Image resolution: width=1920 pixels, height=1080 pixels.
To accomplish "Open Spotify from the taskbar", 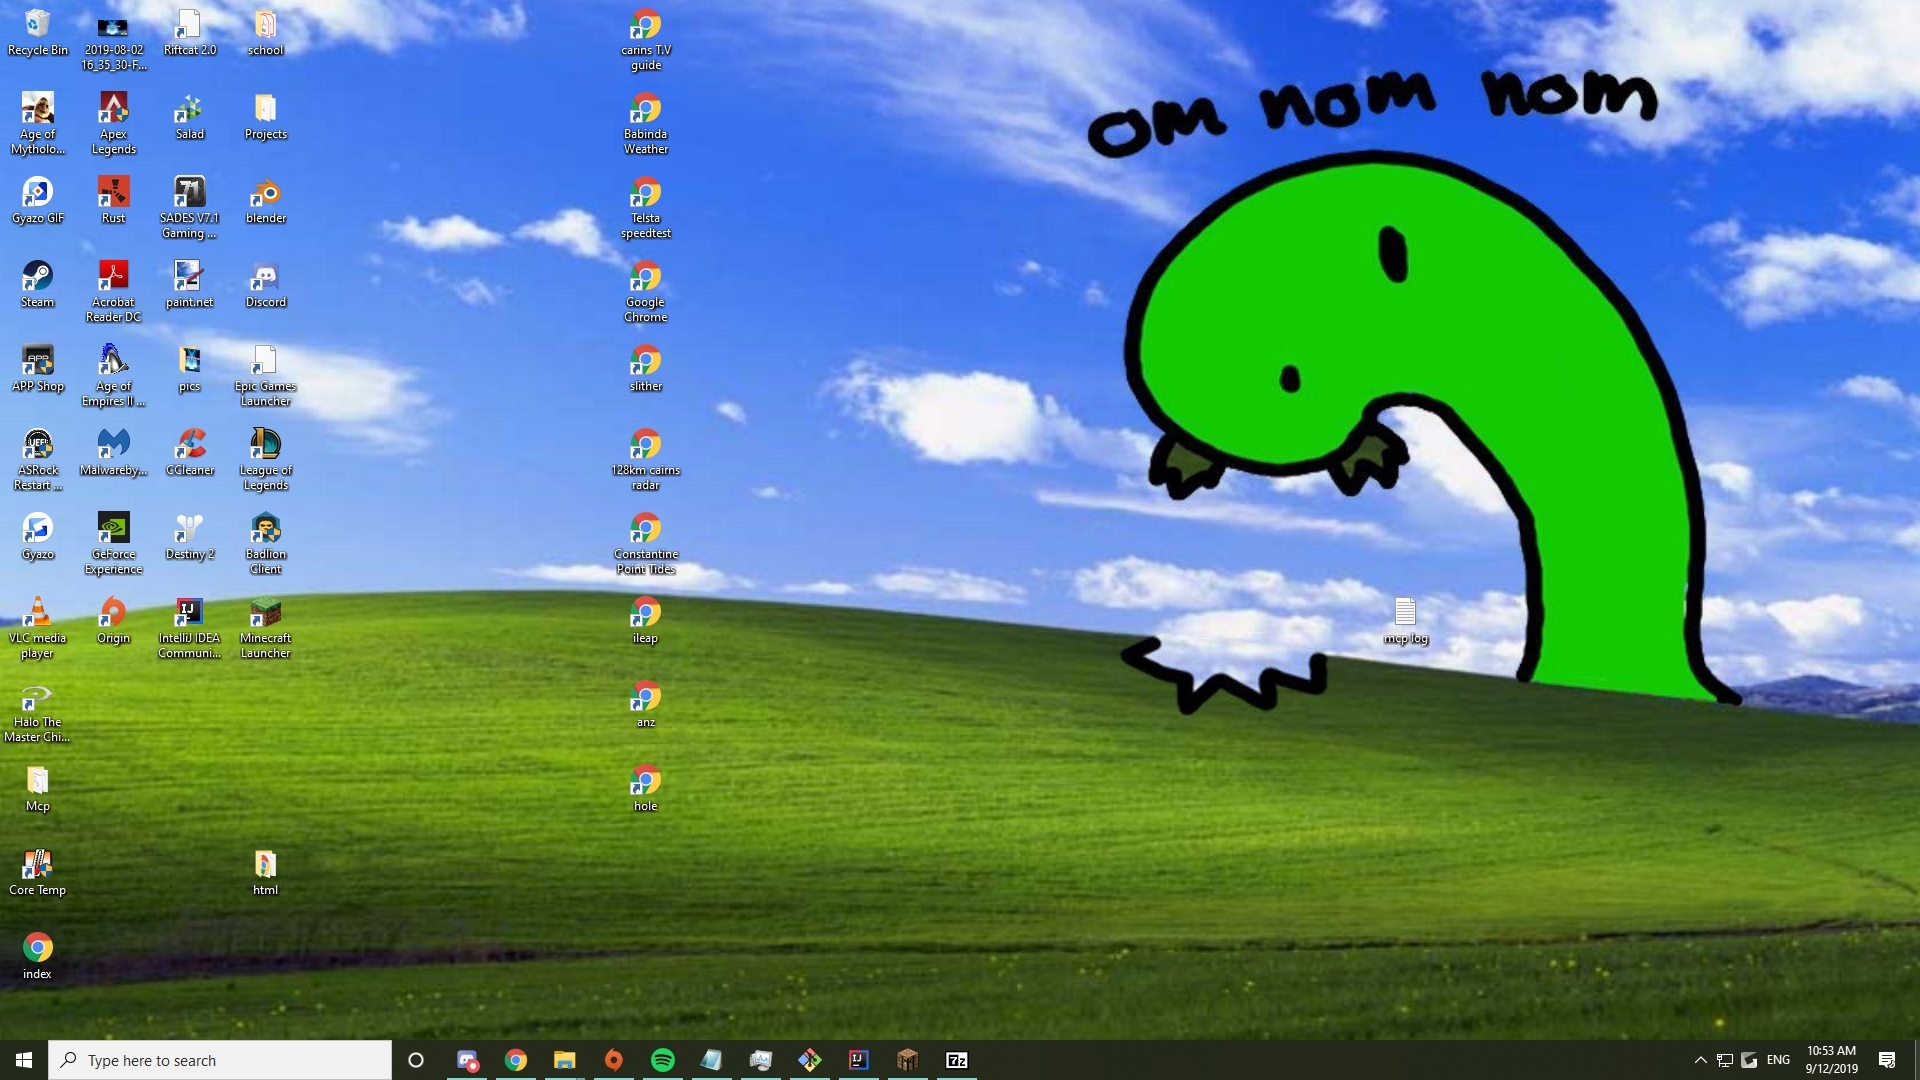I will [x=662, y=1060].
